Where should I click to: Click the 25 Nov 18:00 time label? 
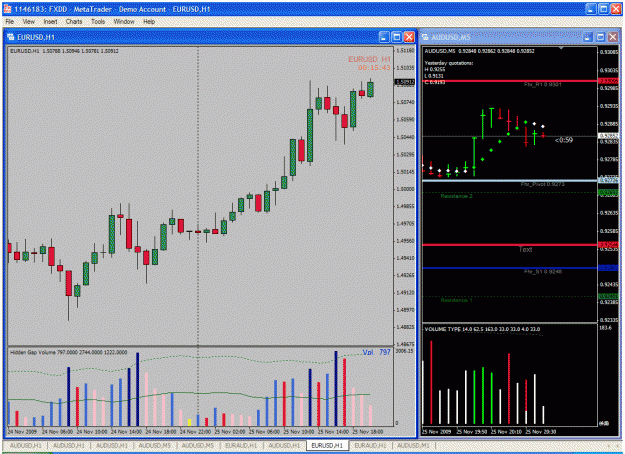(x=368, y=432)
